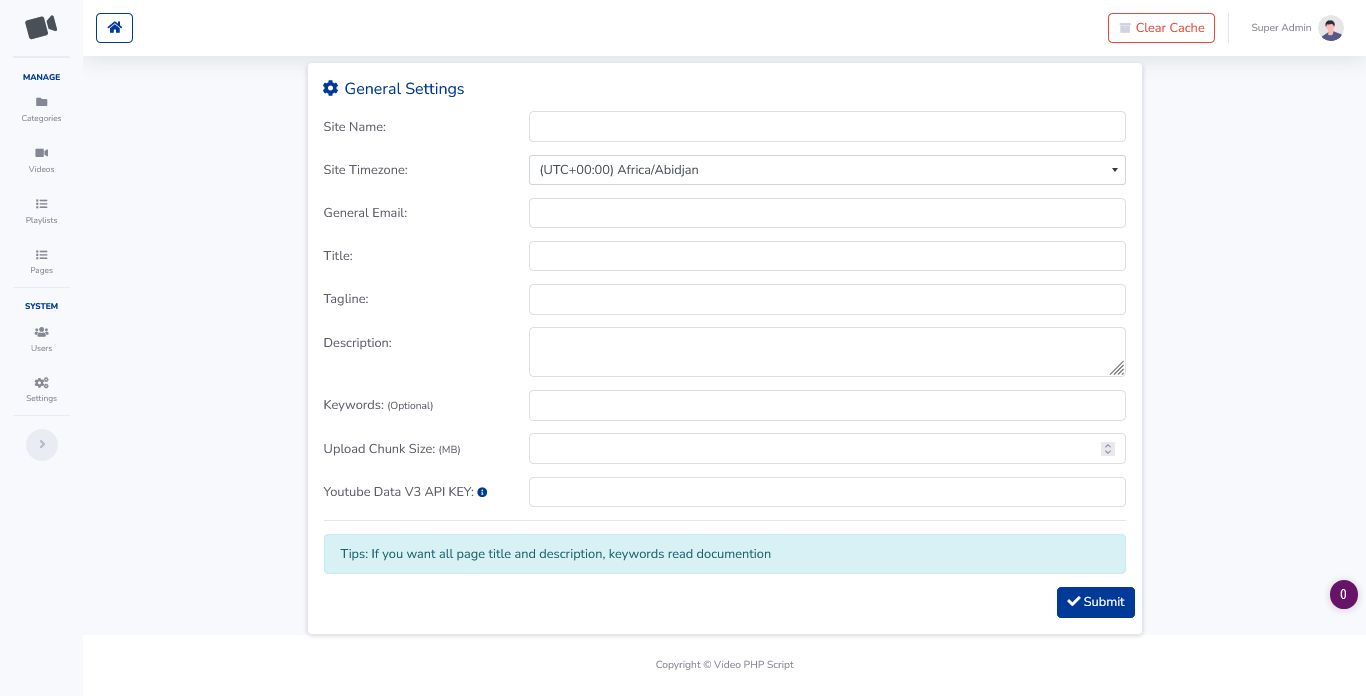
Task: Click the video camera logo icon
Action: click(41, 27)
